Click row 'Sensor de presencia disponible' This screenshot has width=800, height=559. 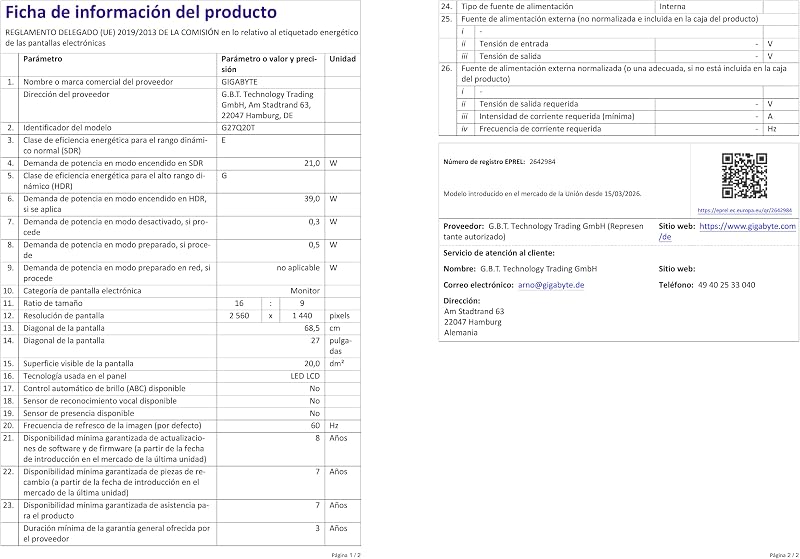181,413
